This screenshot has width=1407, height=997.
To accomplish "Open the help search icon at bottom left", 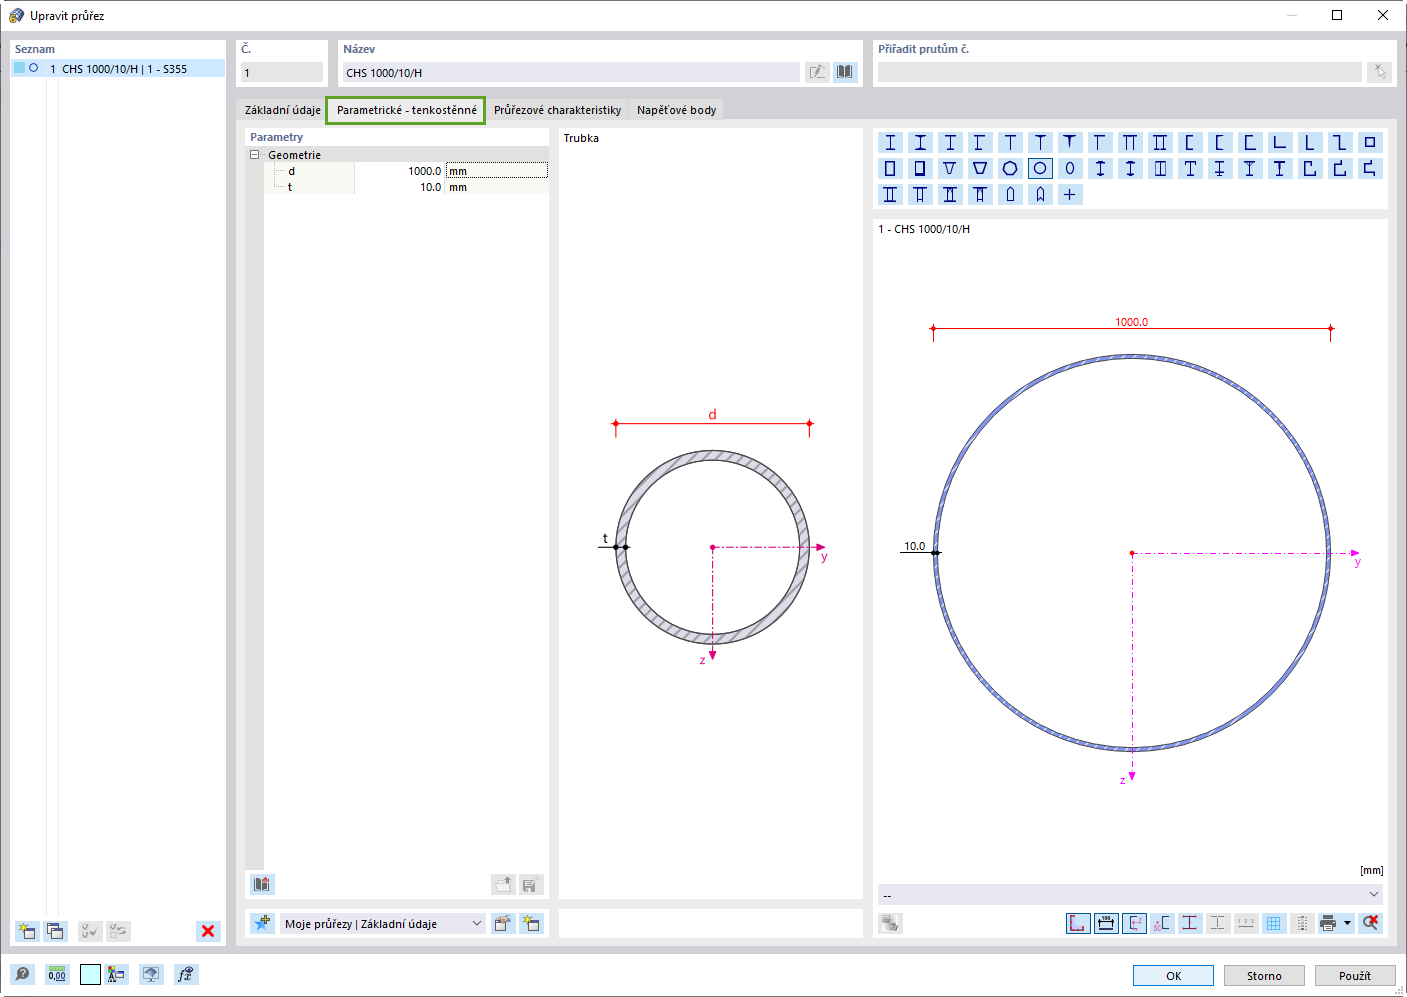I will coord(22,974).
